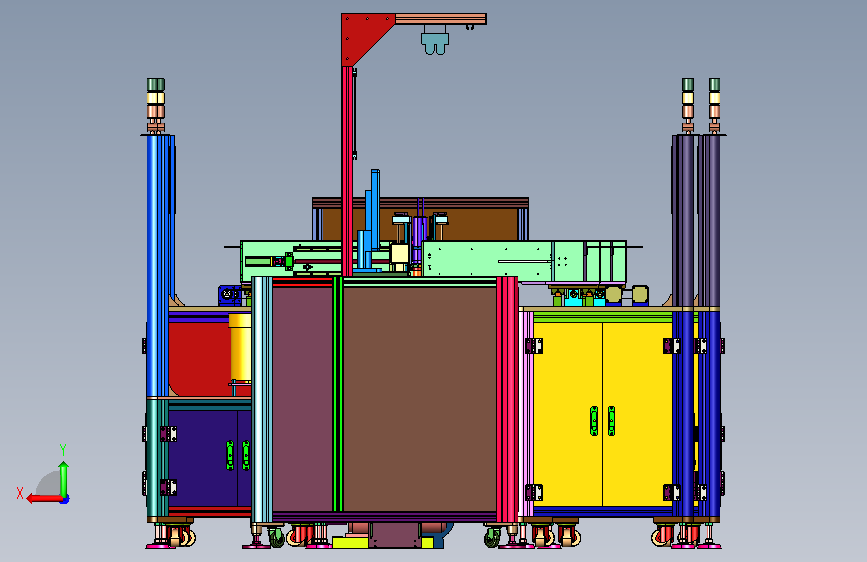
Task: Click the red X axis arrow of the triad
Action: point(44,499)
